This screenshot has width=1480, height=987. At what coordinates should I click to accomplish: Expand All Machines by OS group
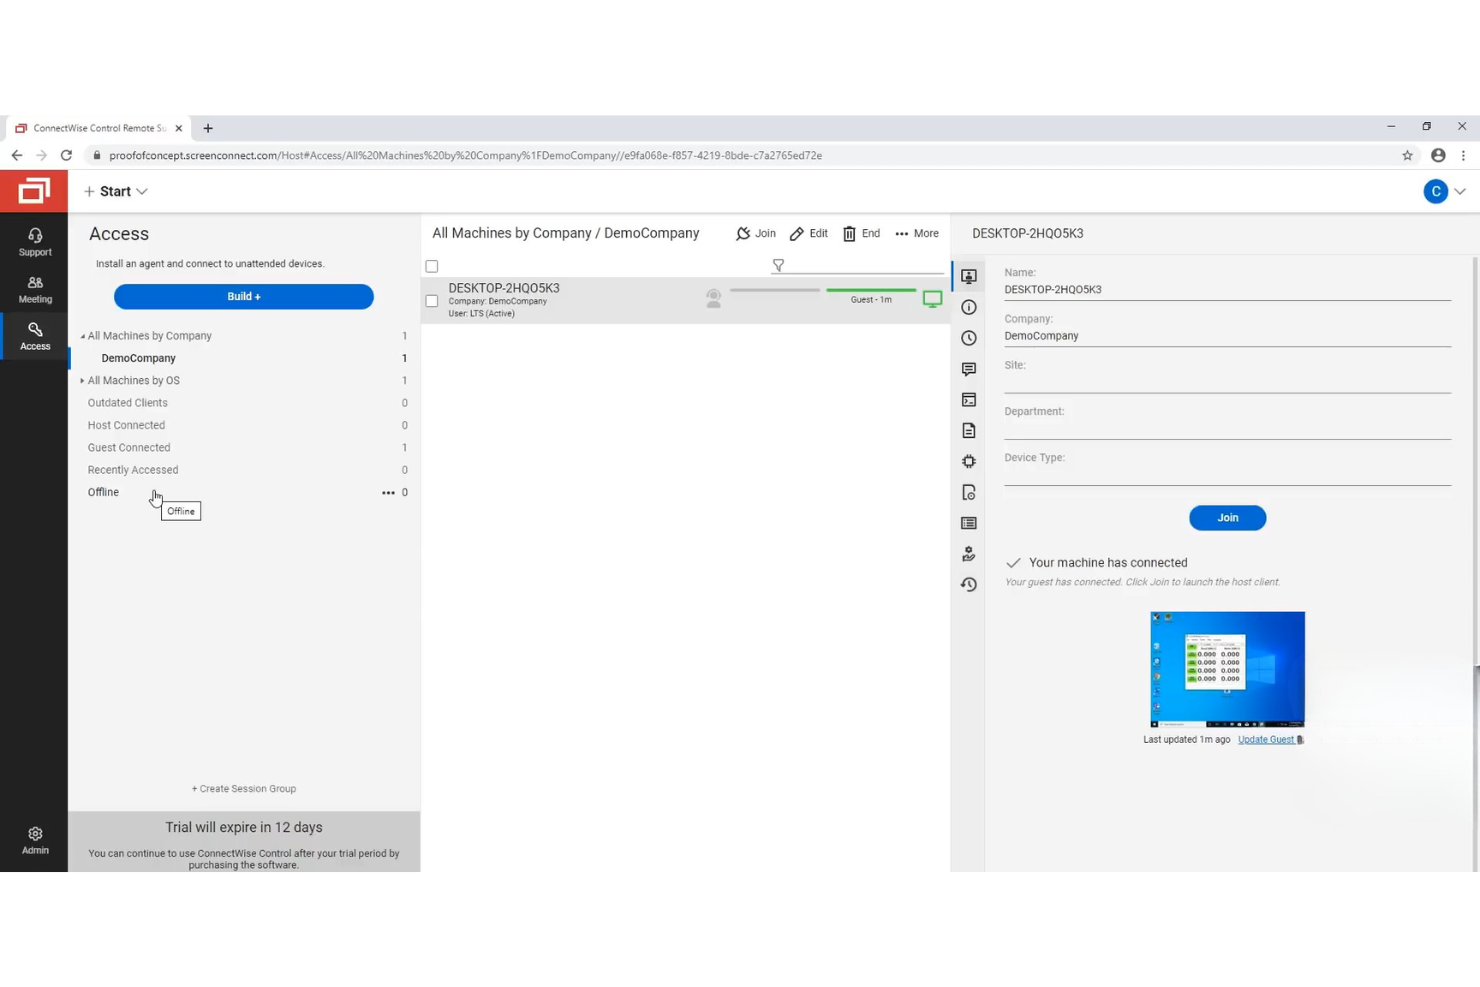tap(82, 381)
